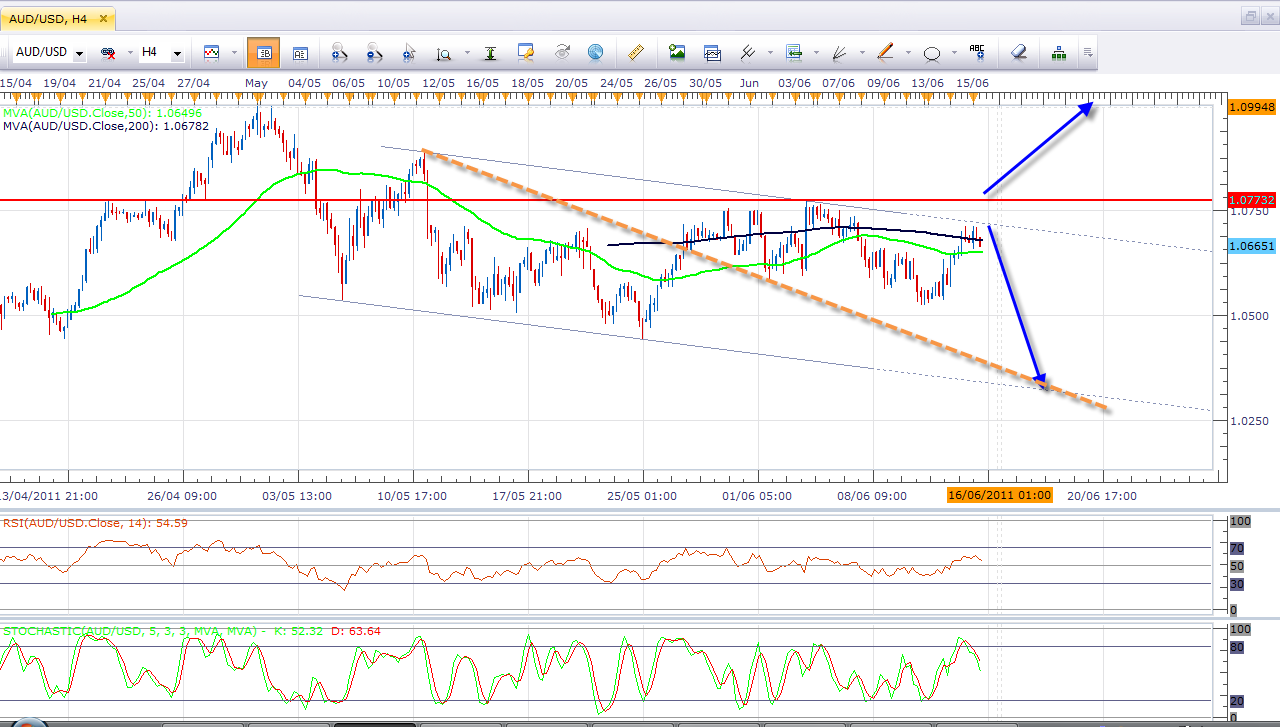This screenshot has width=1280, height=727.
Task: Click the 20/06 17:00 time axis label
Action: pos(1101,495)
